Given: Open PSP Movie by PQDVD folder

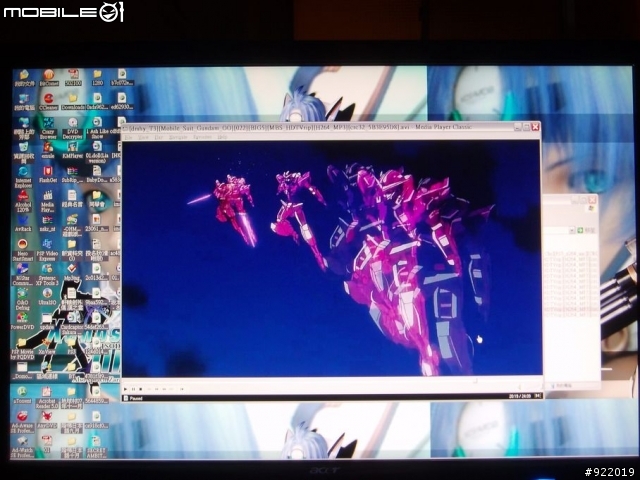Looking at the screenshot, I should [22, 349].
